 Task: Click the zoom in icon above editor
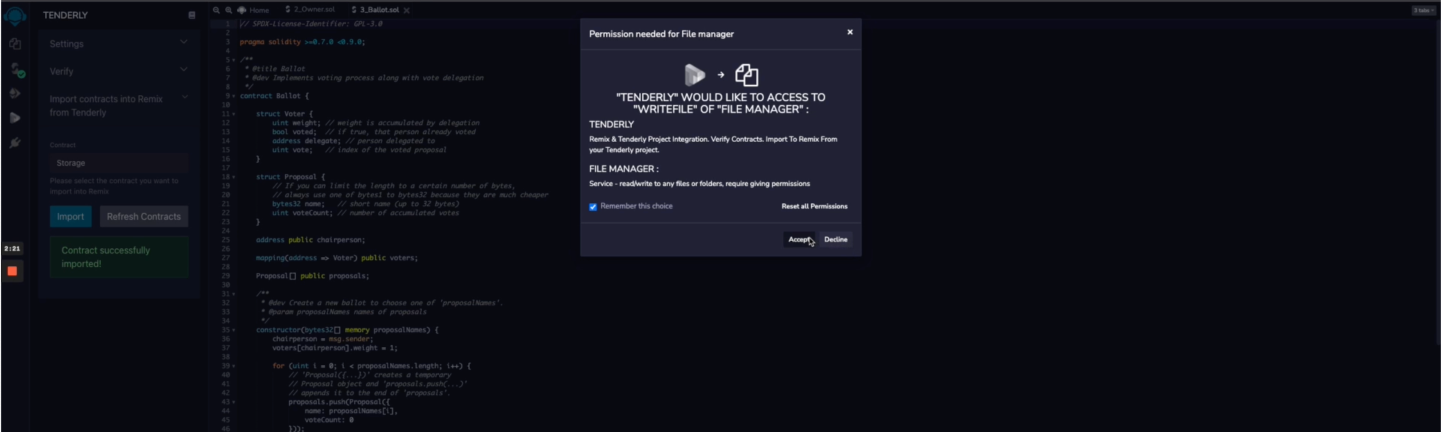228,9
